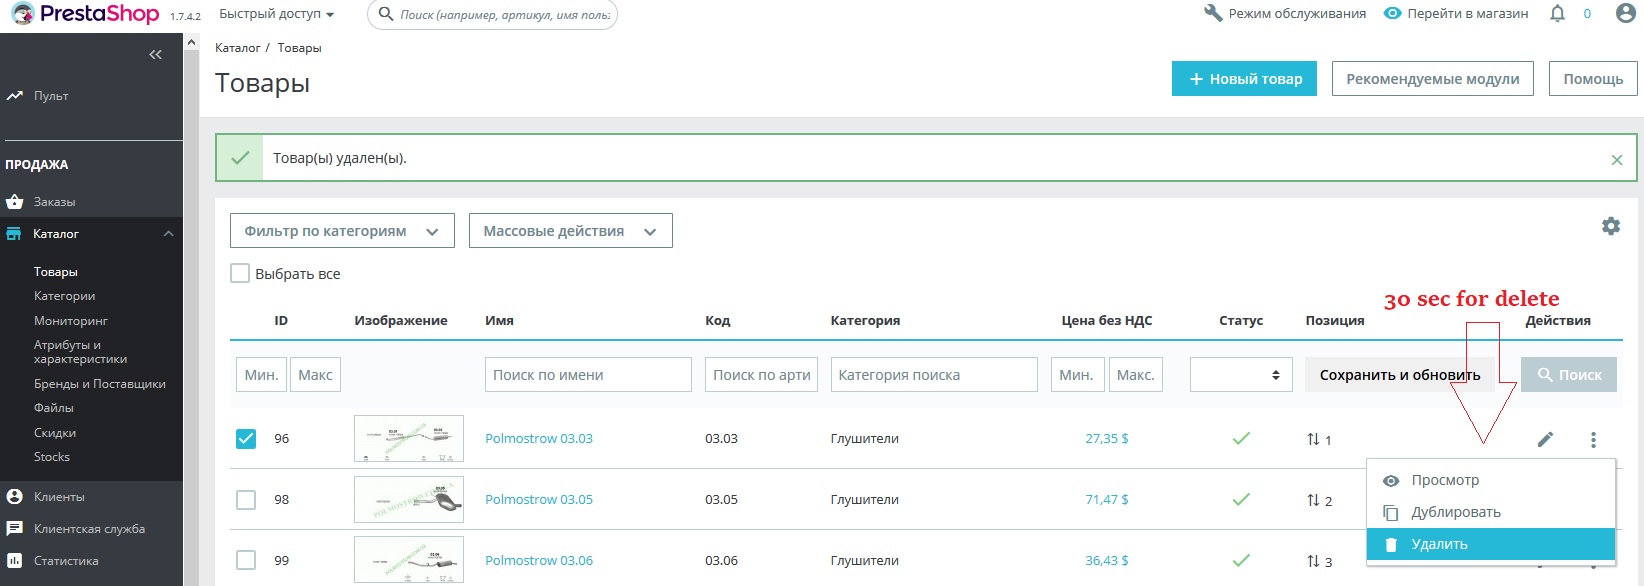1644x586 pixels.
Task: Expand the Массовые действия dropdown
Action: 570,231
